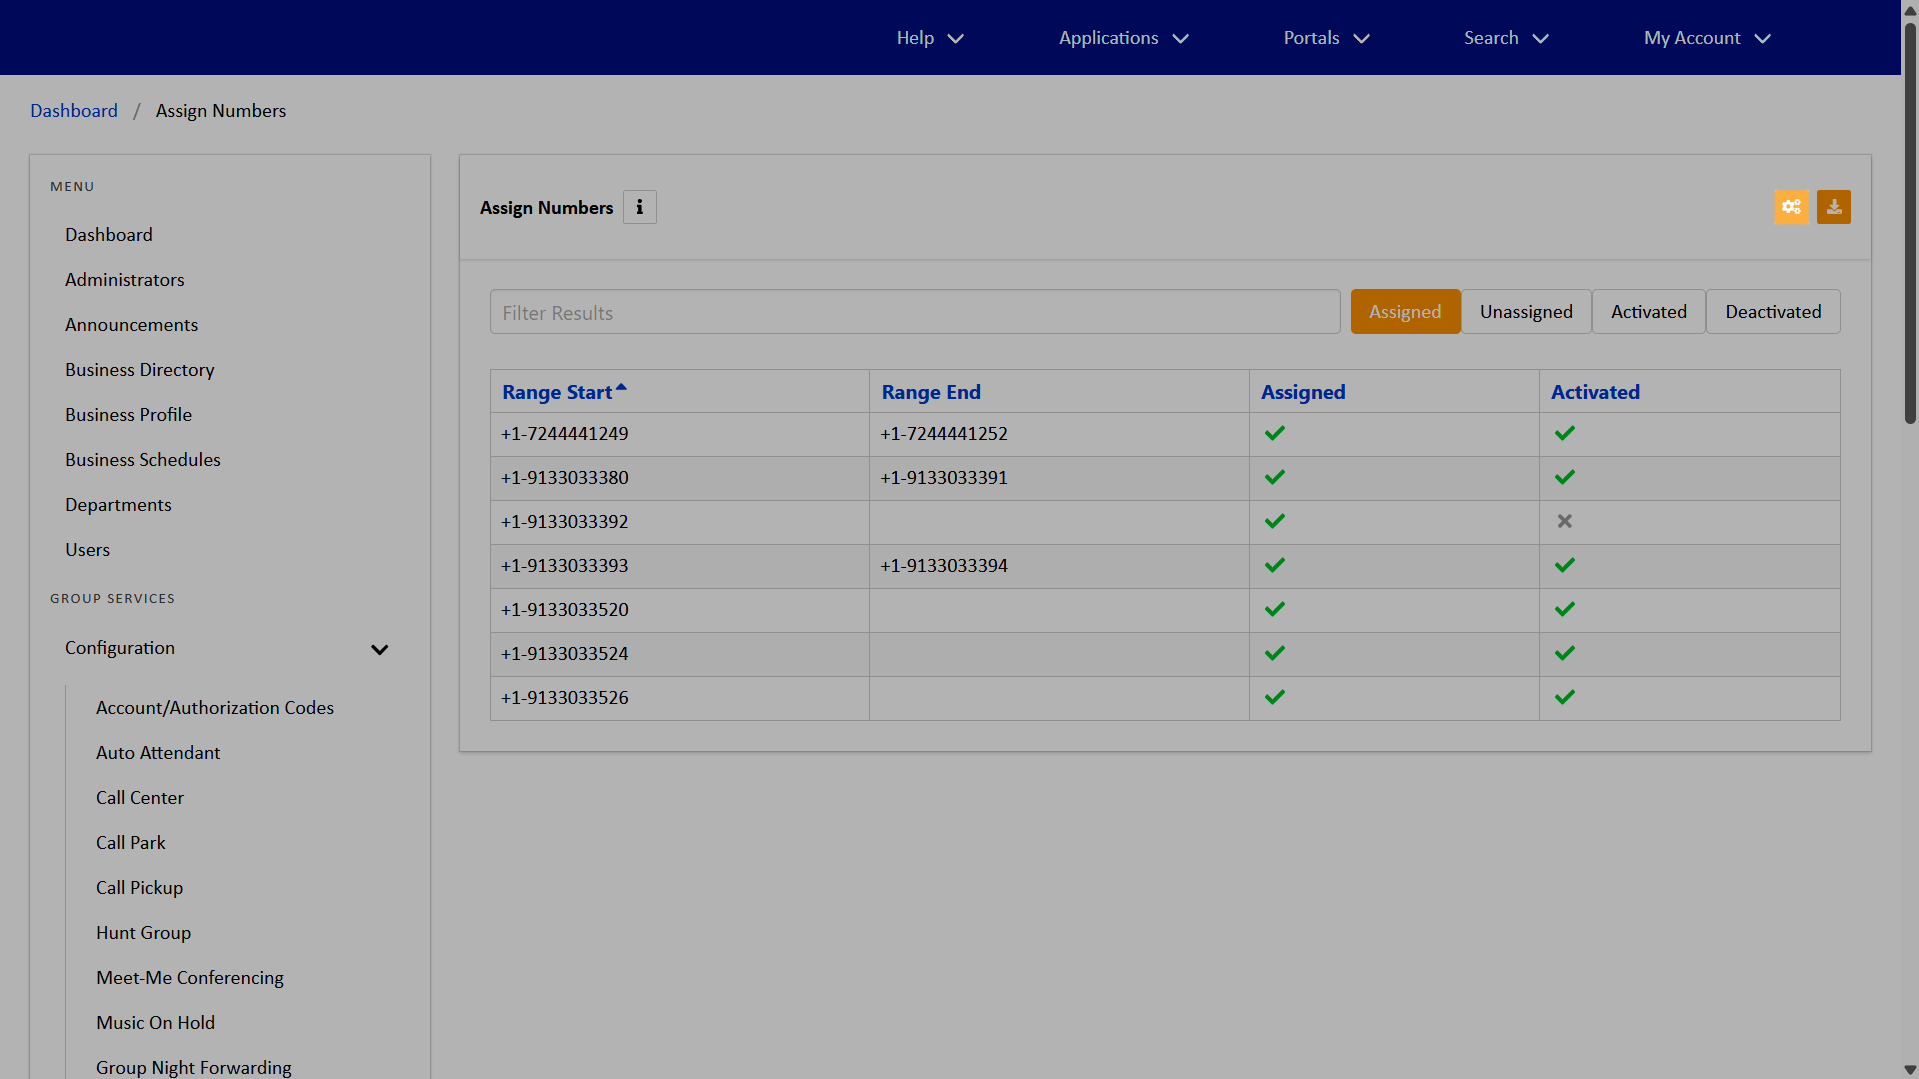Expand the Applications dropdown menu
Screen dimensions: 1919x1079
click(x=1123, y=38)
